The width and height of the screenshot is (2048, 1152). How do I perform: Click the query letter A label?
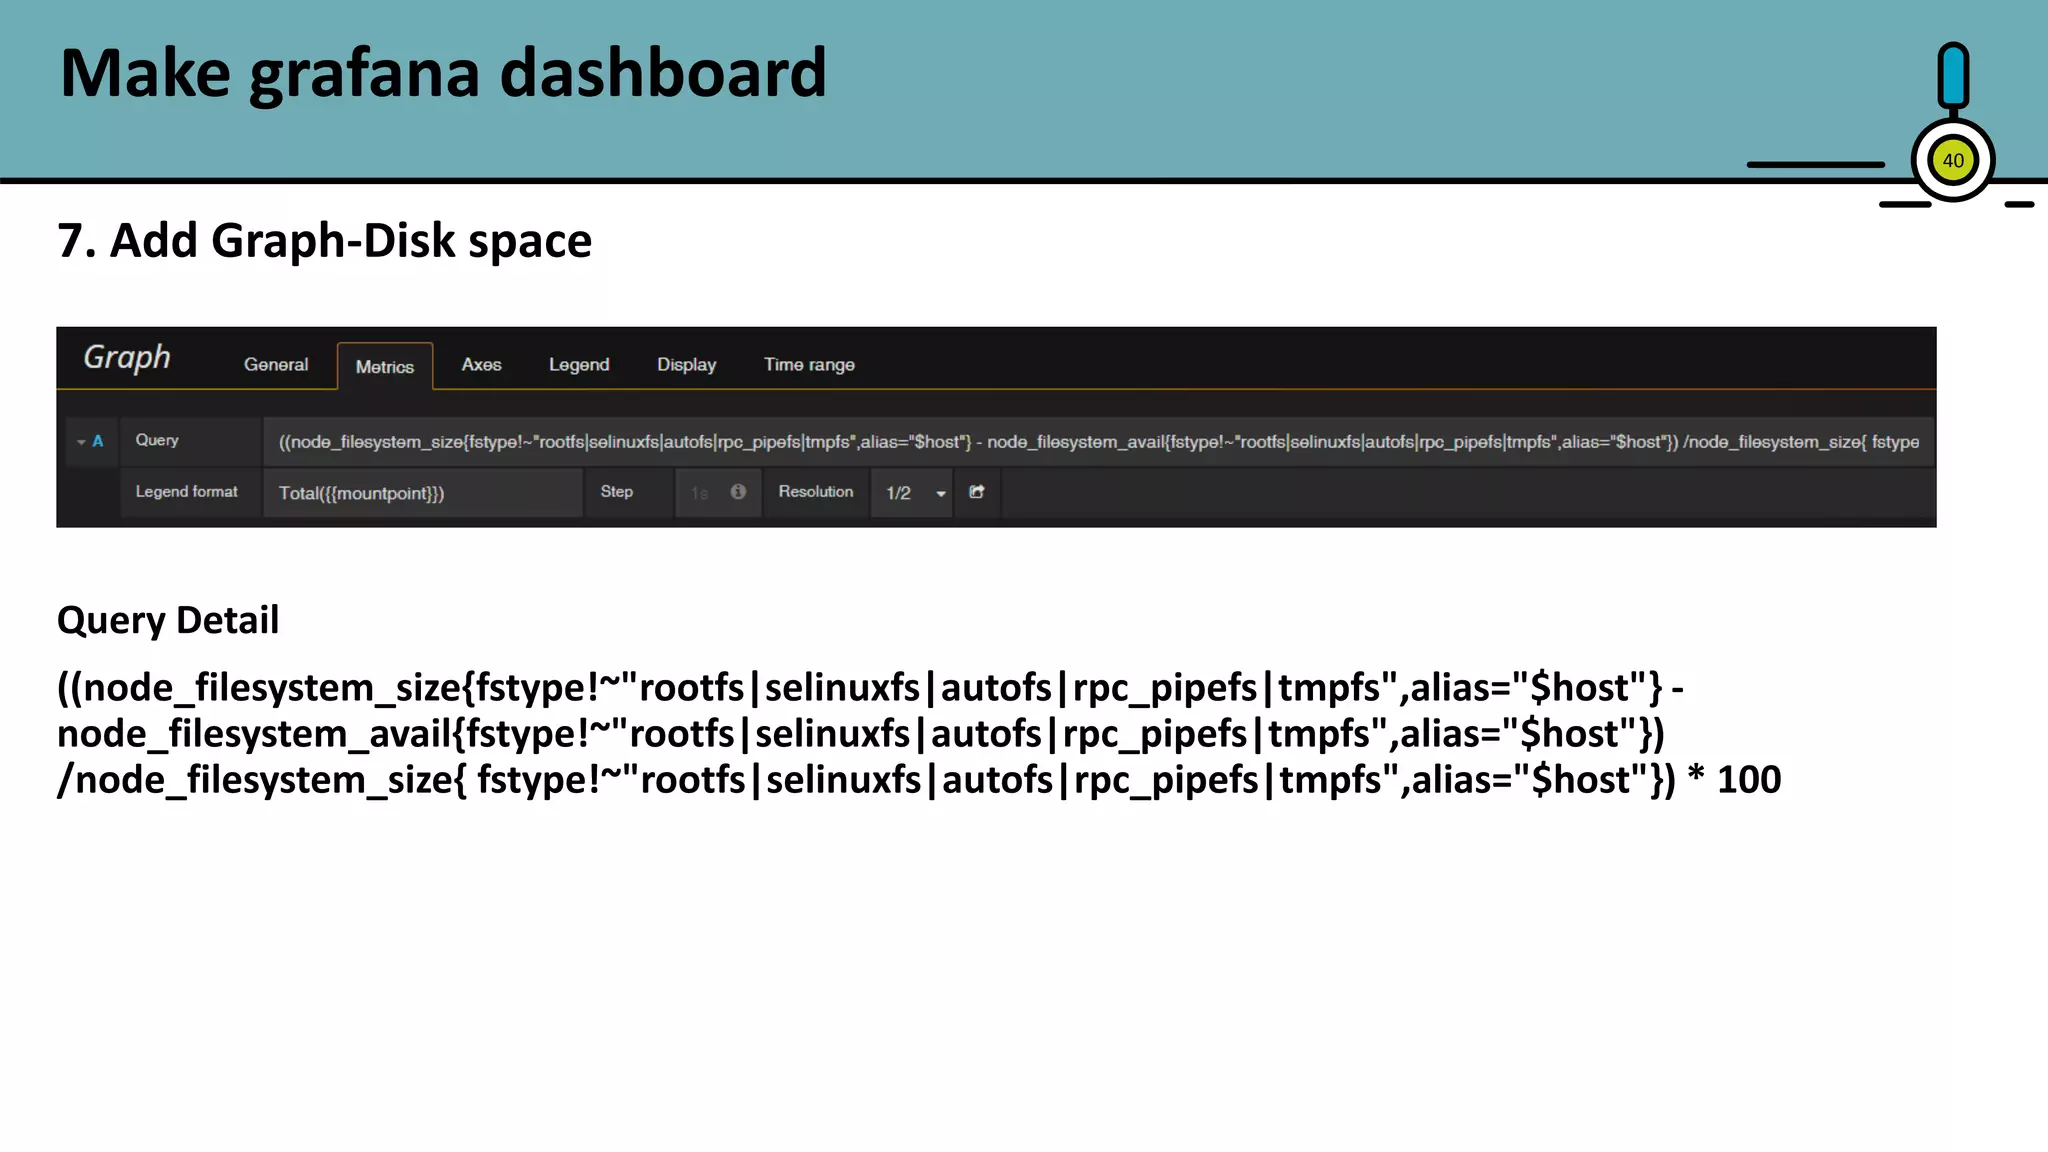point(98,441)
